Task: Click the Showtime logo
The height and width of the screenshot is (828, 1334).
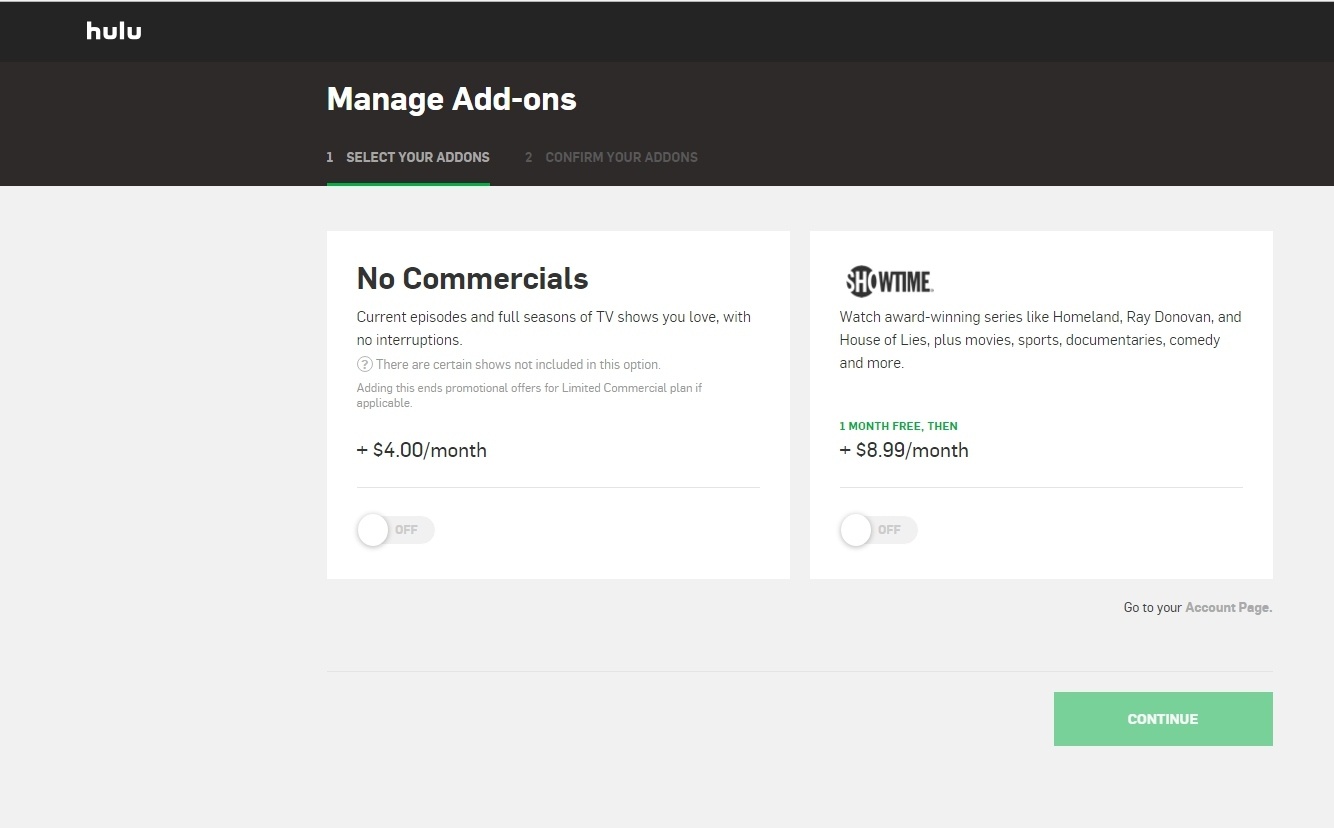Action: pos(889,282)
